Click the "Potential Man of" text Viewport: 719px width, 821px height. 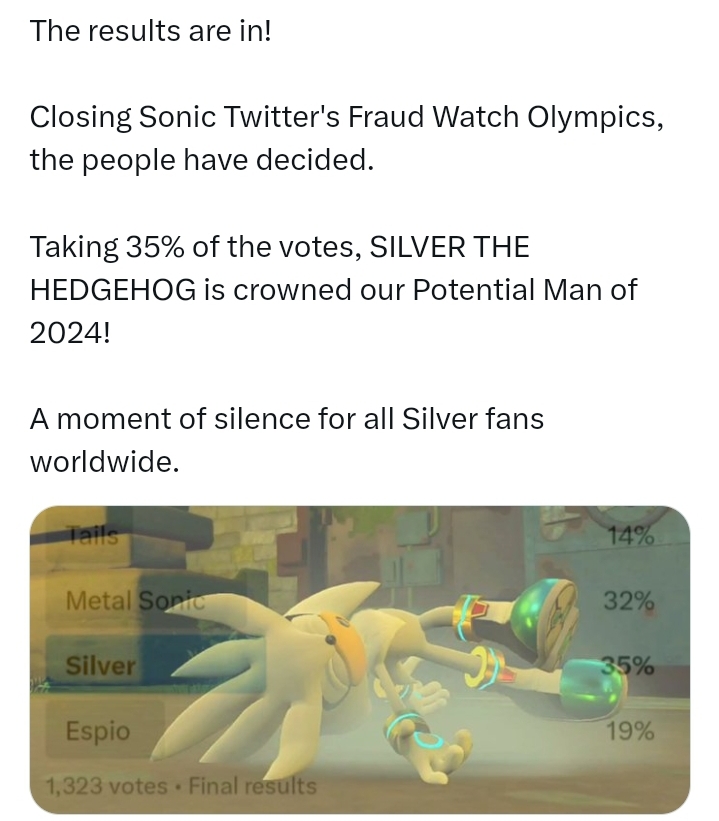pos(525,290)
